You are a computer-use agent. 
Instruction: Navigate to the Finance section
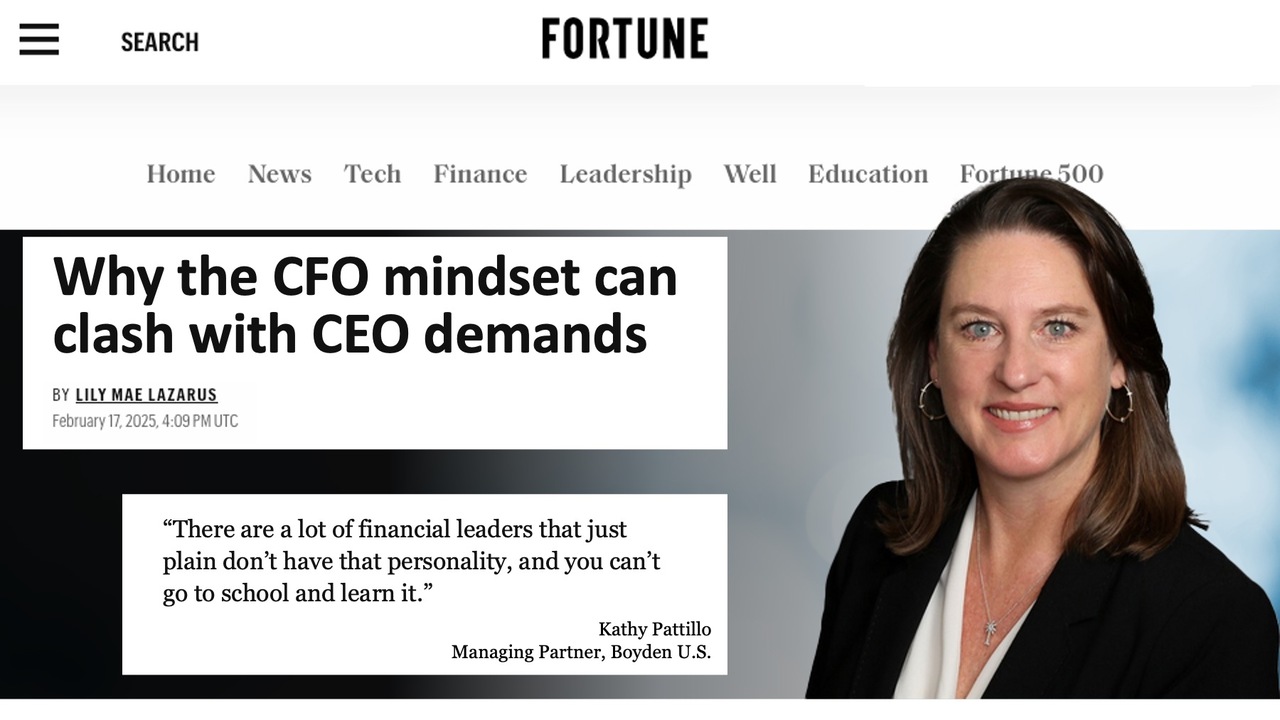(480, 174)
